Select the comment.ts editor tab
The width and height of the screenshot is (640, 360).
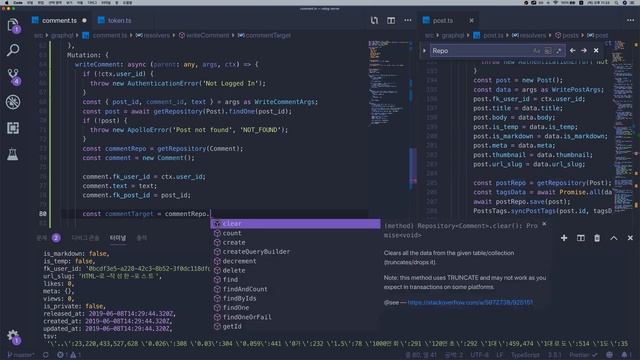(x=59, y=20)
